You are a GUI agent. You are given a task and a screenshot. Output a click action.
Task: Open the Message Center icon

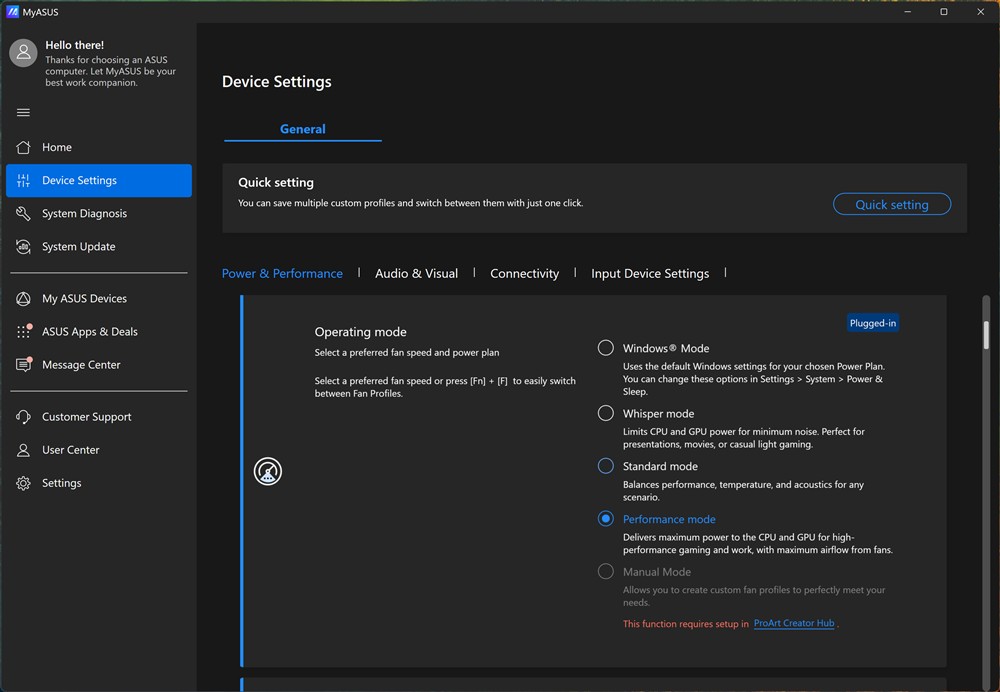(x=23, y=365)
